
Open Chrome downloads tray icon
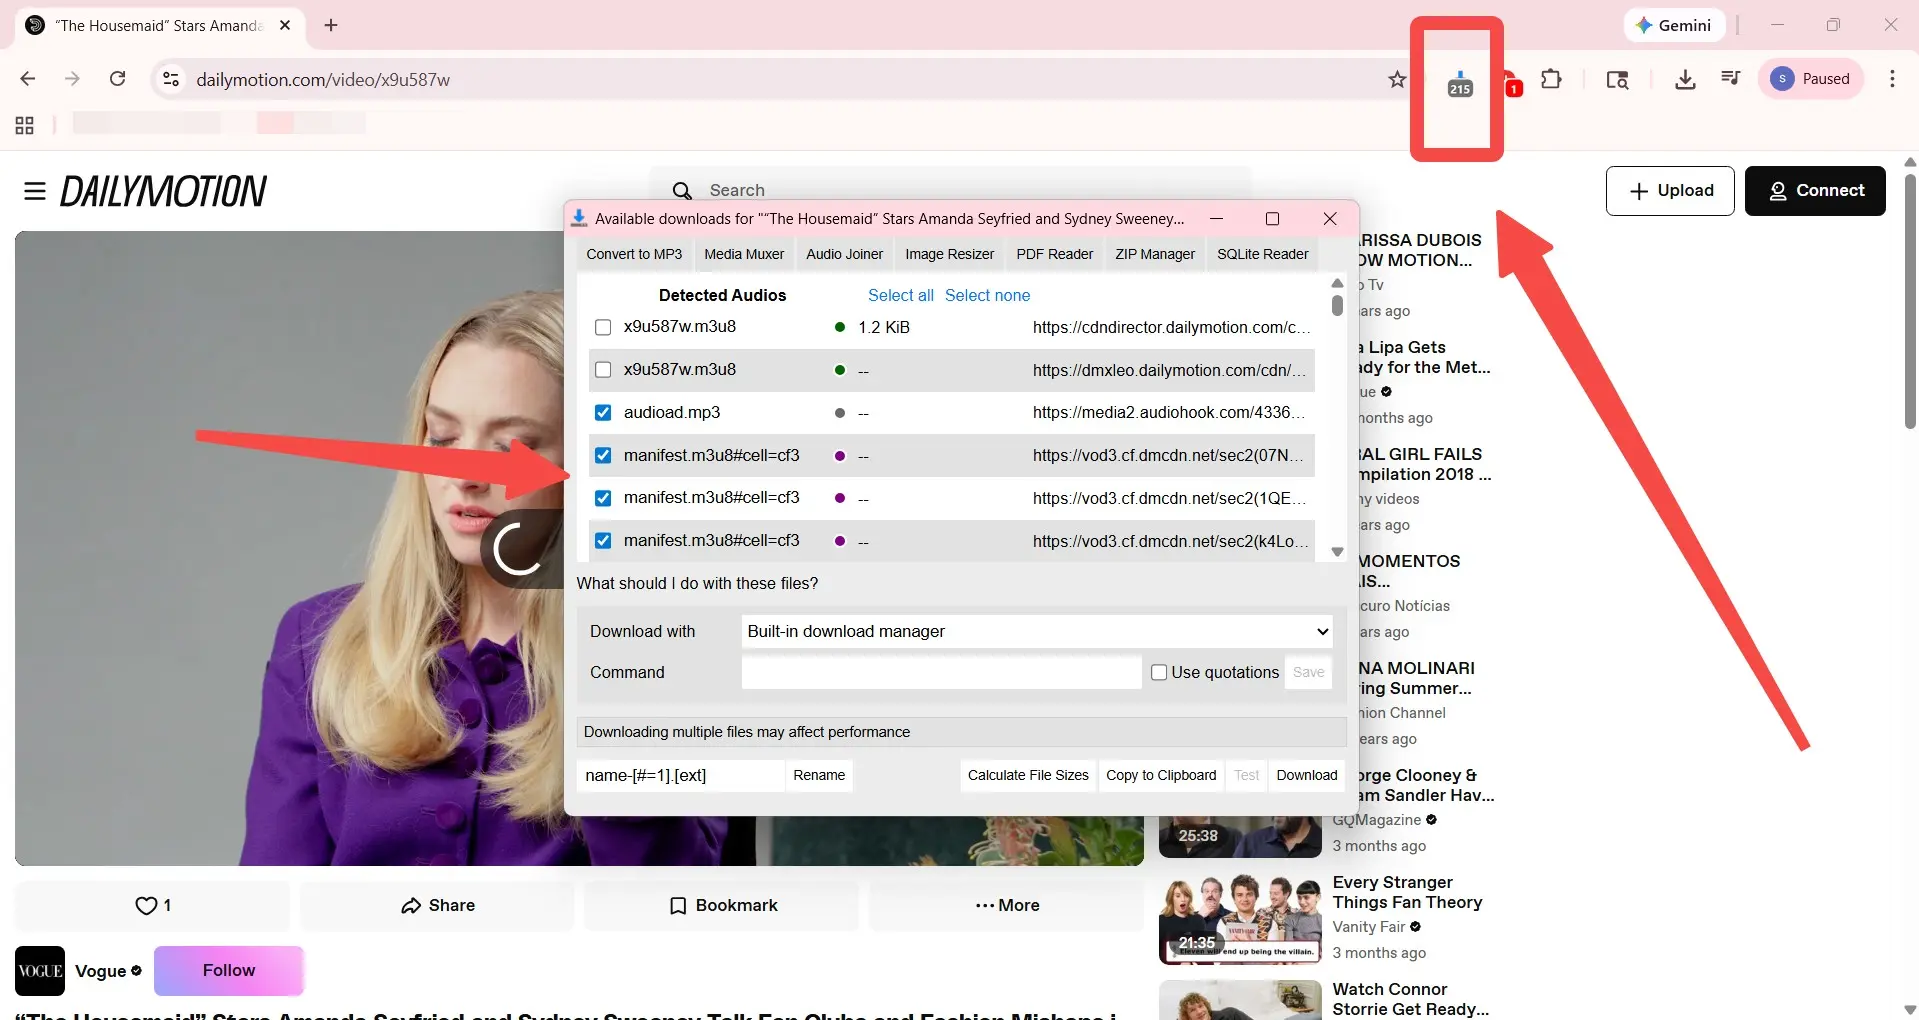coord(1685,79)
